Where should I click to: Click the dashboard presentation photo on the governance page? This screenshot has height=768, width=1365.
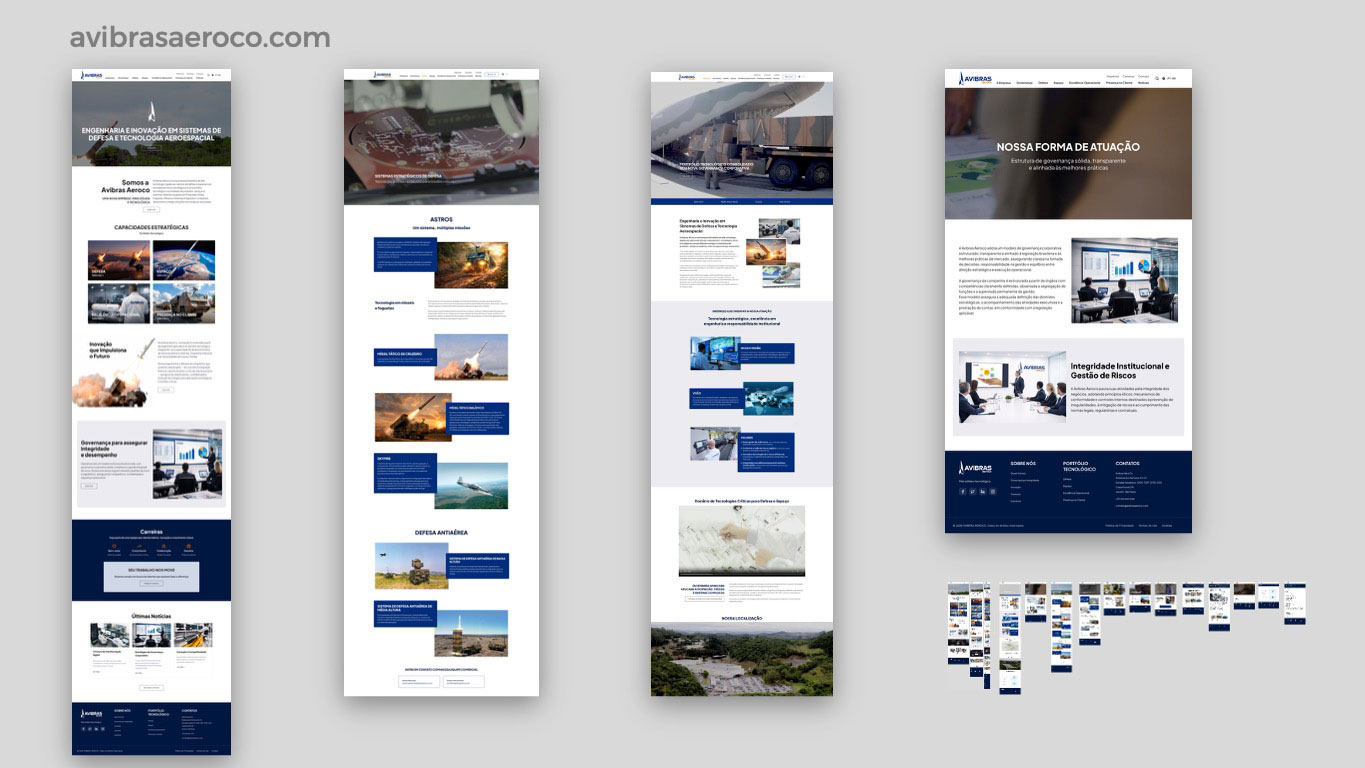click(x=1124, y=280)
